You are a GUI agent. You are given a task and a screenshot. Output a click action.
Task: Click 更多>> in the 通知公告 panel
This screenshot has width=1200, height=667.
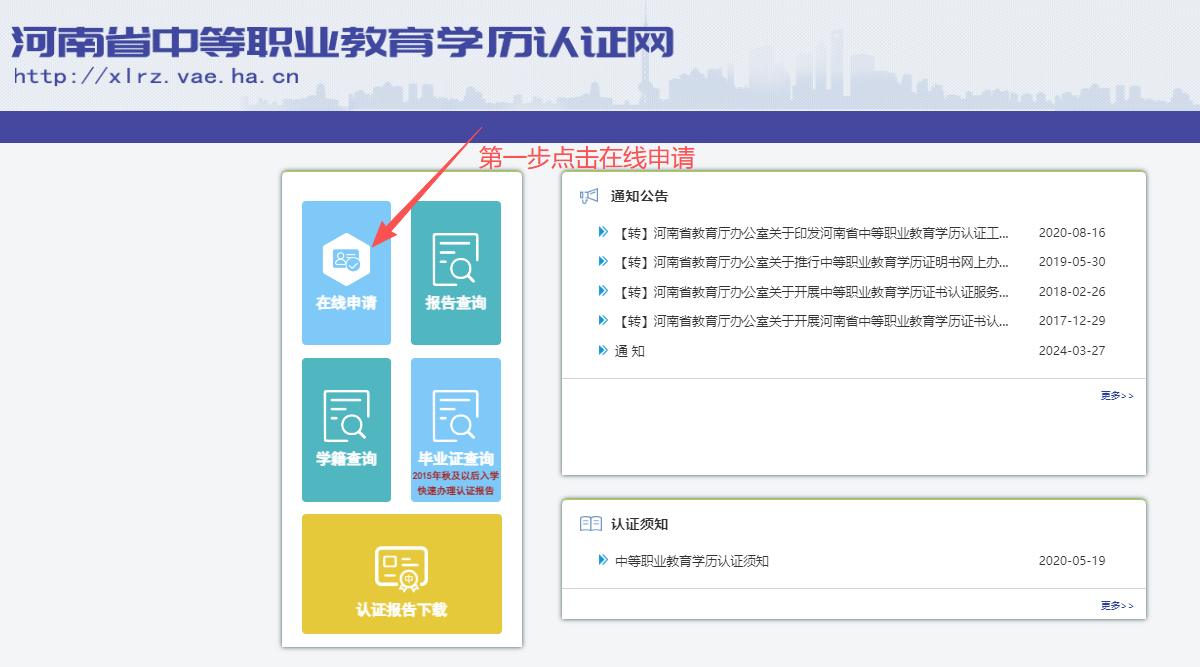click(x=1117, y=396)
